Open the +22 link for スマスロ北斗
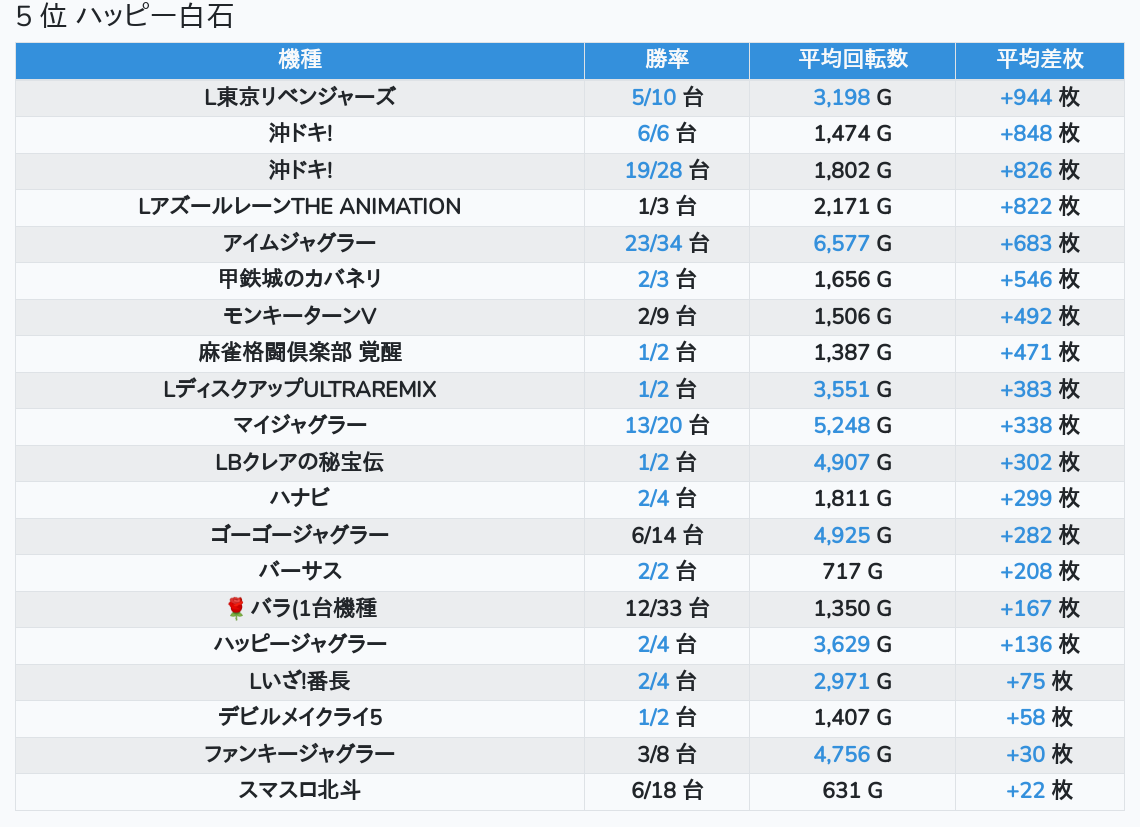The width and height of the screenshot is (1140, 827). (x=1025, y=791)
